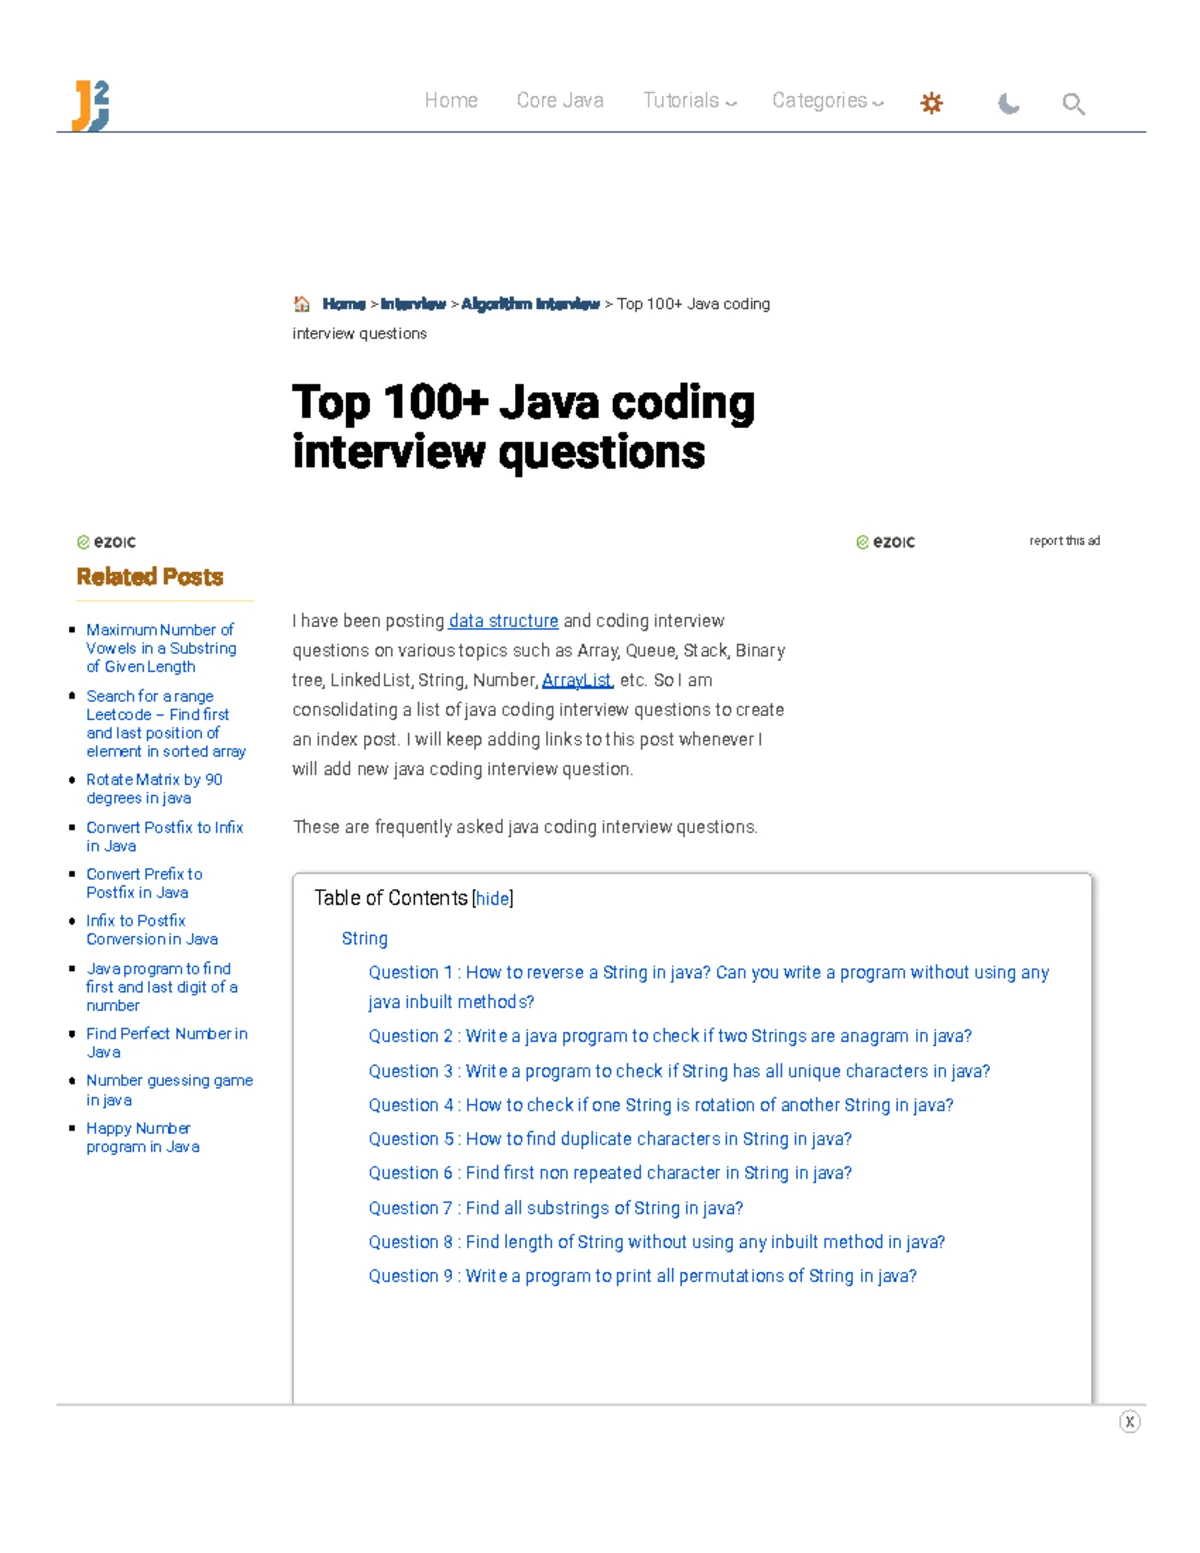Screen dimensions: 1200x1553
Task: Click the Related Posts heading
Action: pyautogui.click(x=150, y=577)
